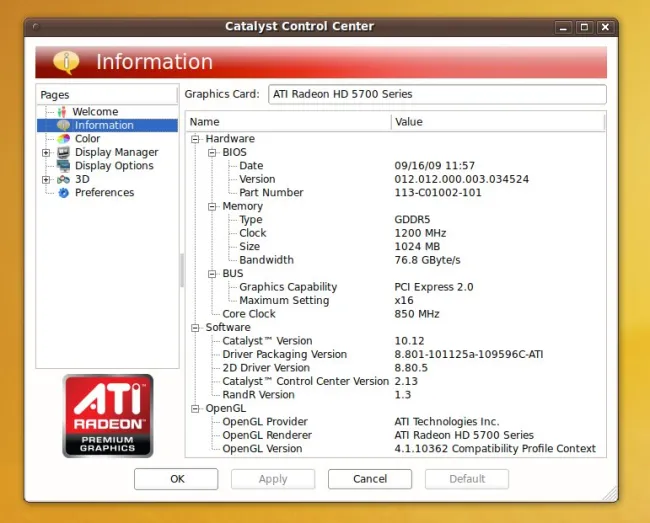650x523 pixels.
Task: Collapse the Memory subsection
Action: coord(213,207)
